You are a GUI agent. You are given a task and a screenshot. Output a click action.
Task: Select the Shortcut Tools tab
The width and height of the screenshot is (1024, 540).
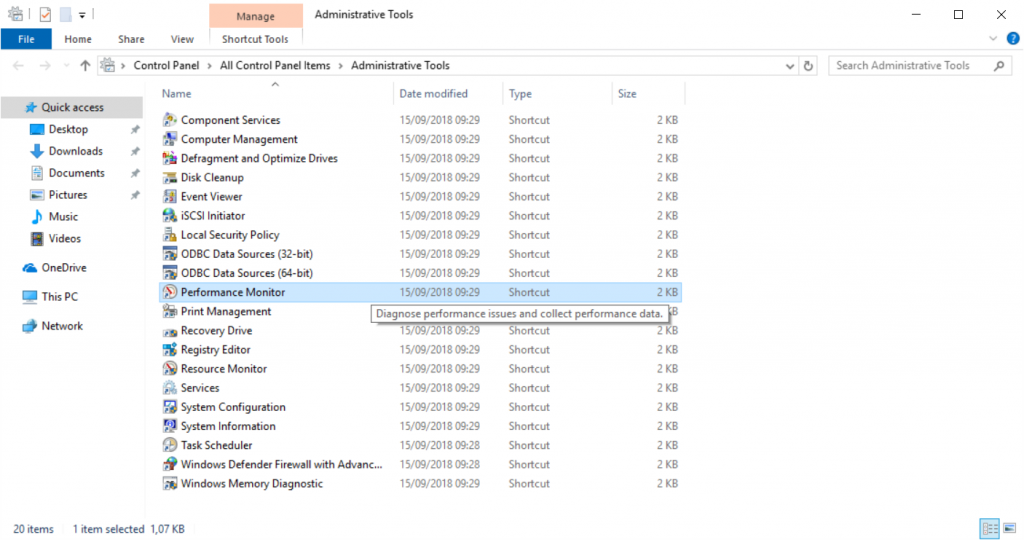pyautogui.click(x=255, y=39)
